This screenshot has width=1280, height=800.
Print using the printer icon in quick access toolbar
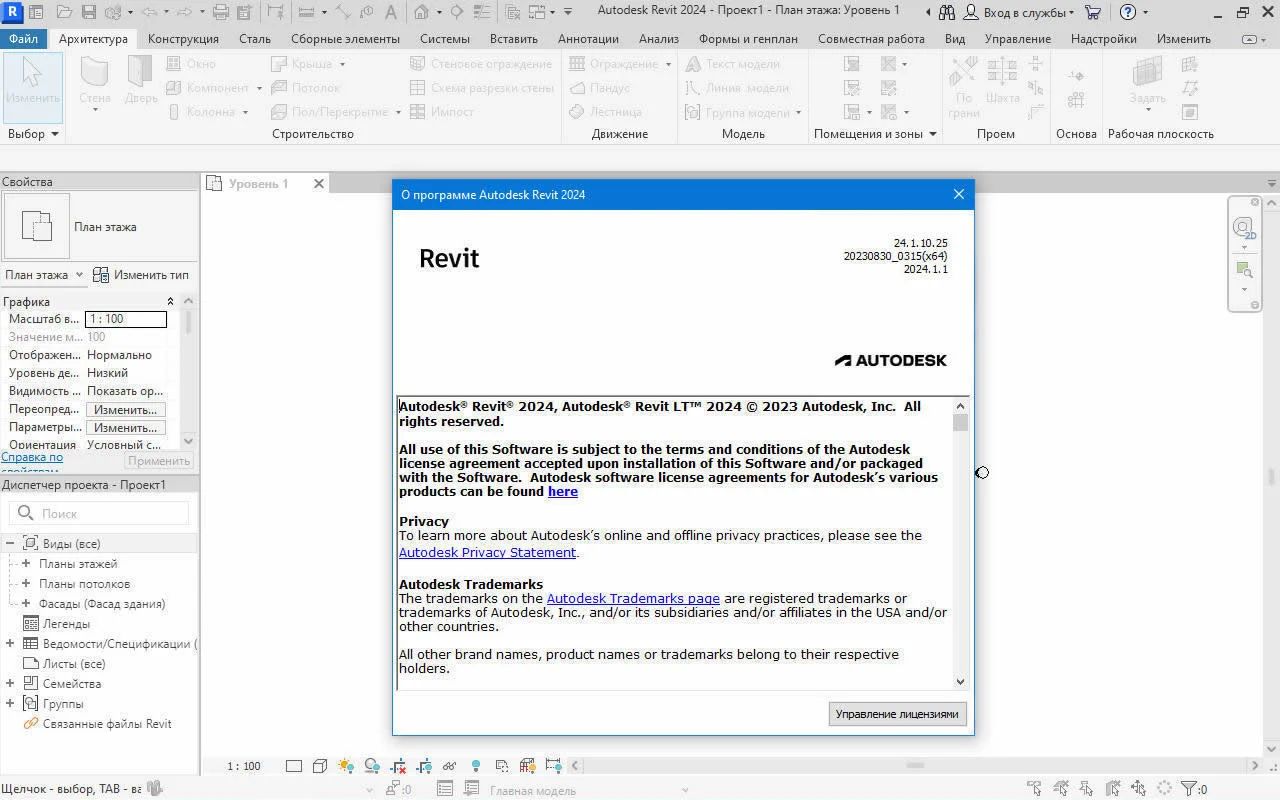(221, 12)
